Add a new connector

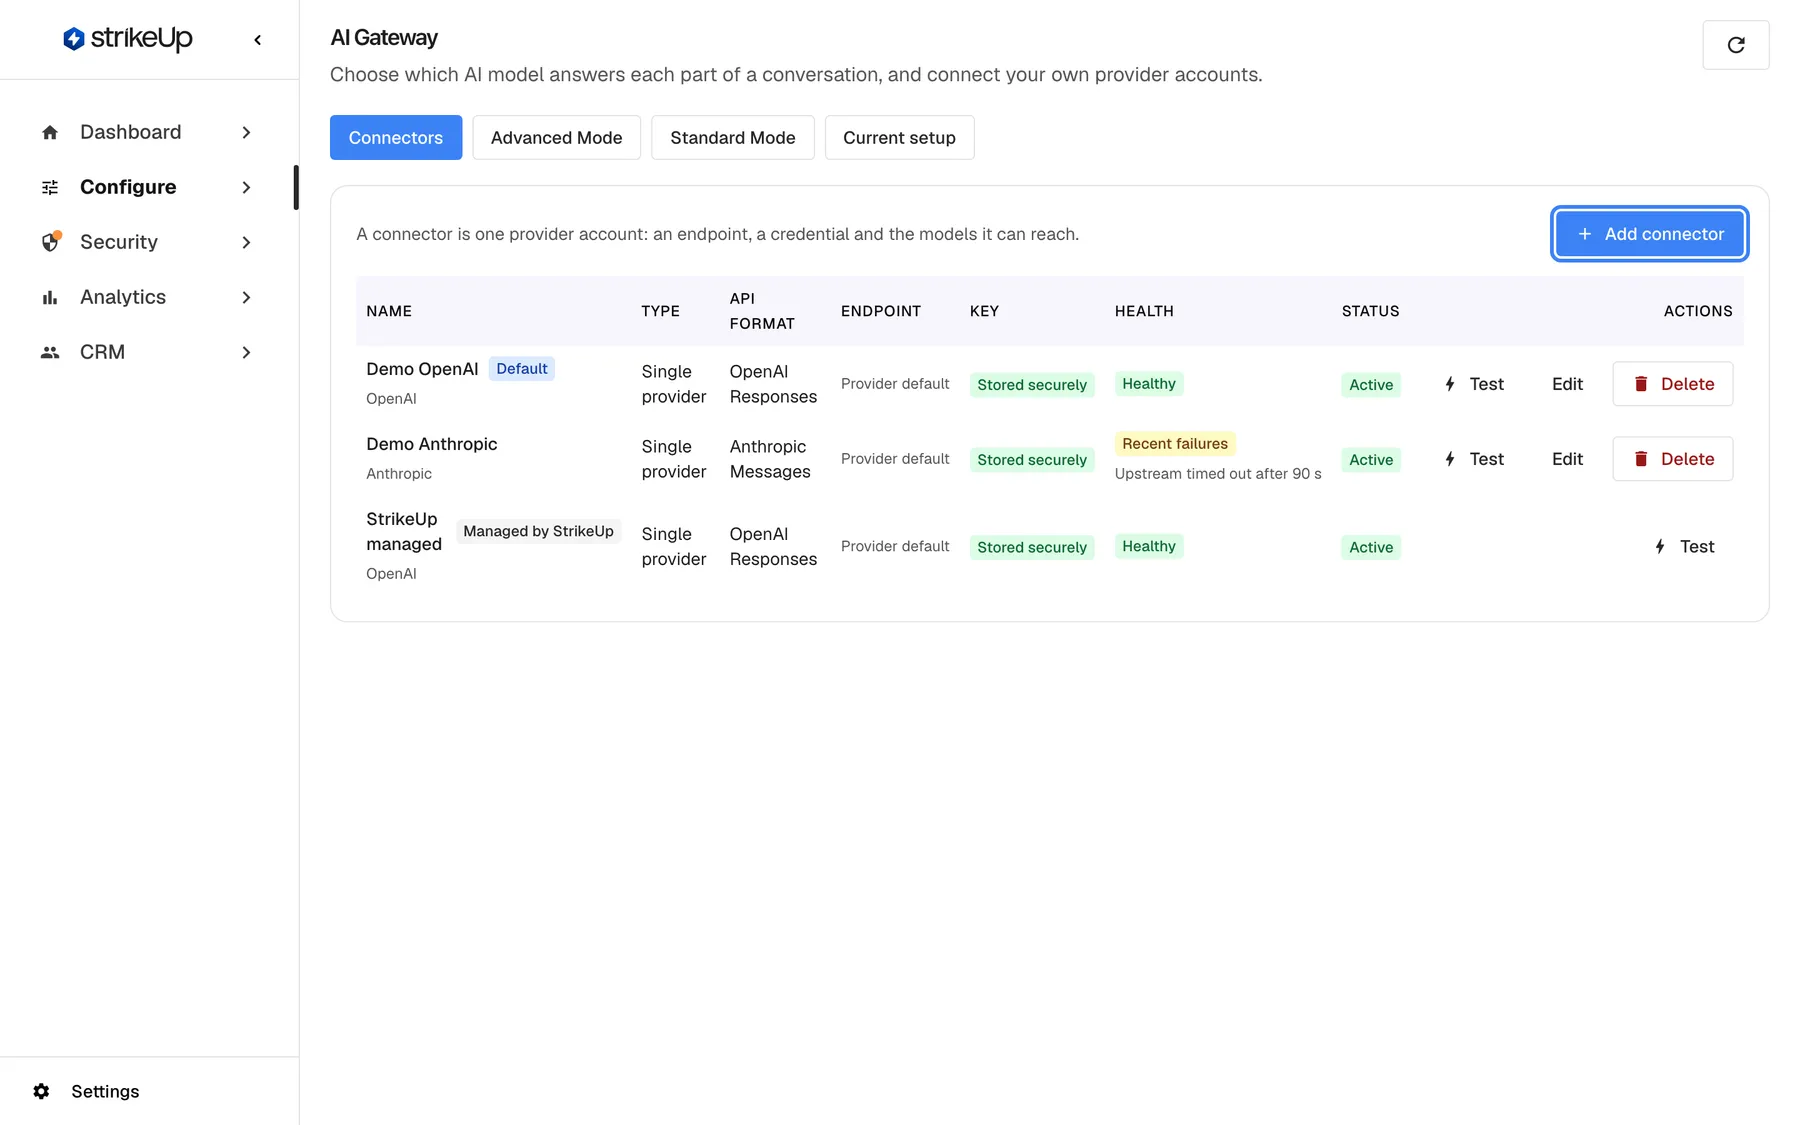point(1650,234)
